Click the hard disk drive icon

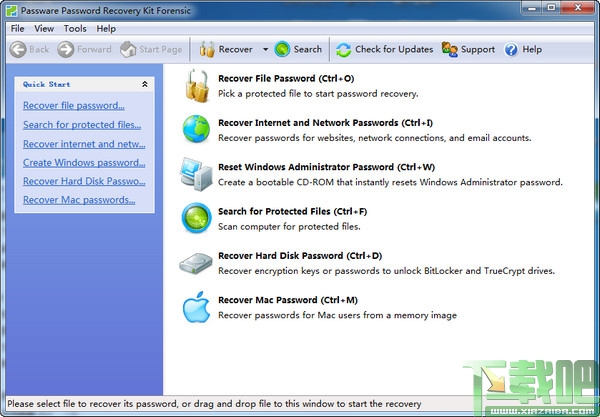pos(196,263)
